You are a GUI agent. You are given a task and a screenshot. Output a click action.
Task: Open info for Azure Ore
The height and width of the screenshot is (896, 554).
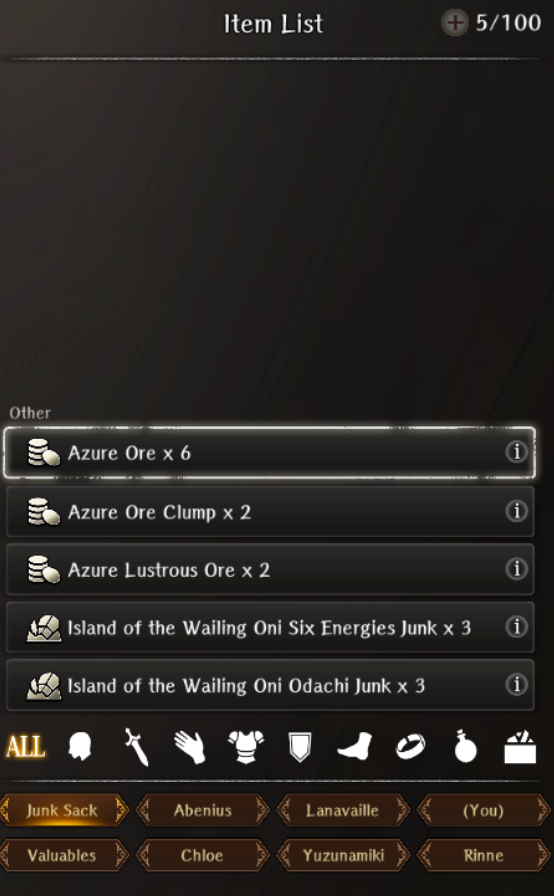coord(516,452)
